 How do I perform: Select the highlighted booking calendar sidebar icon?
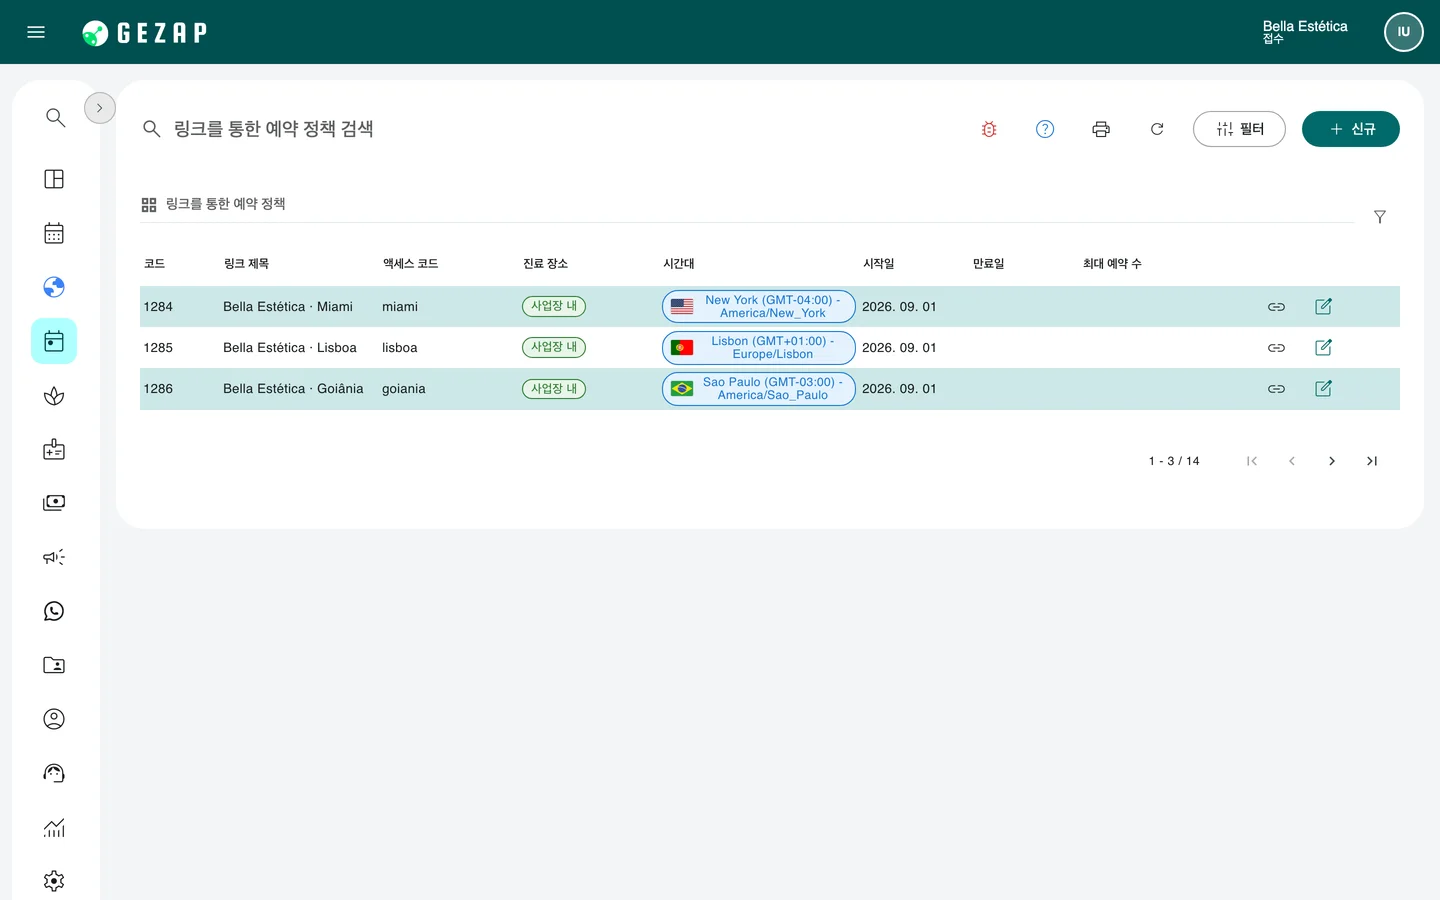(x=54, y=341)
